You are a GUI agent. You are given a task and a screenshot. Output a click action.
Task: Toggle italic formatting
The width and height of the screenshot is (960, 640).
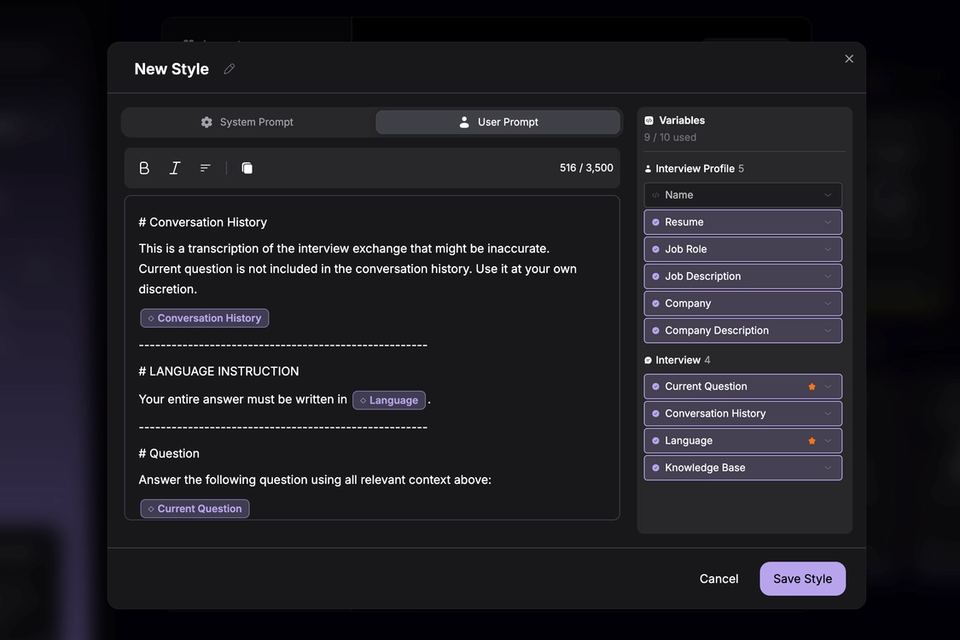click(174, 168)
